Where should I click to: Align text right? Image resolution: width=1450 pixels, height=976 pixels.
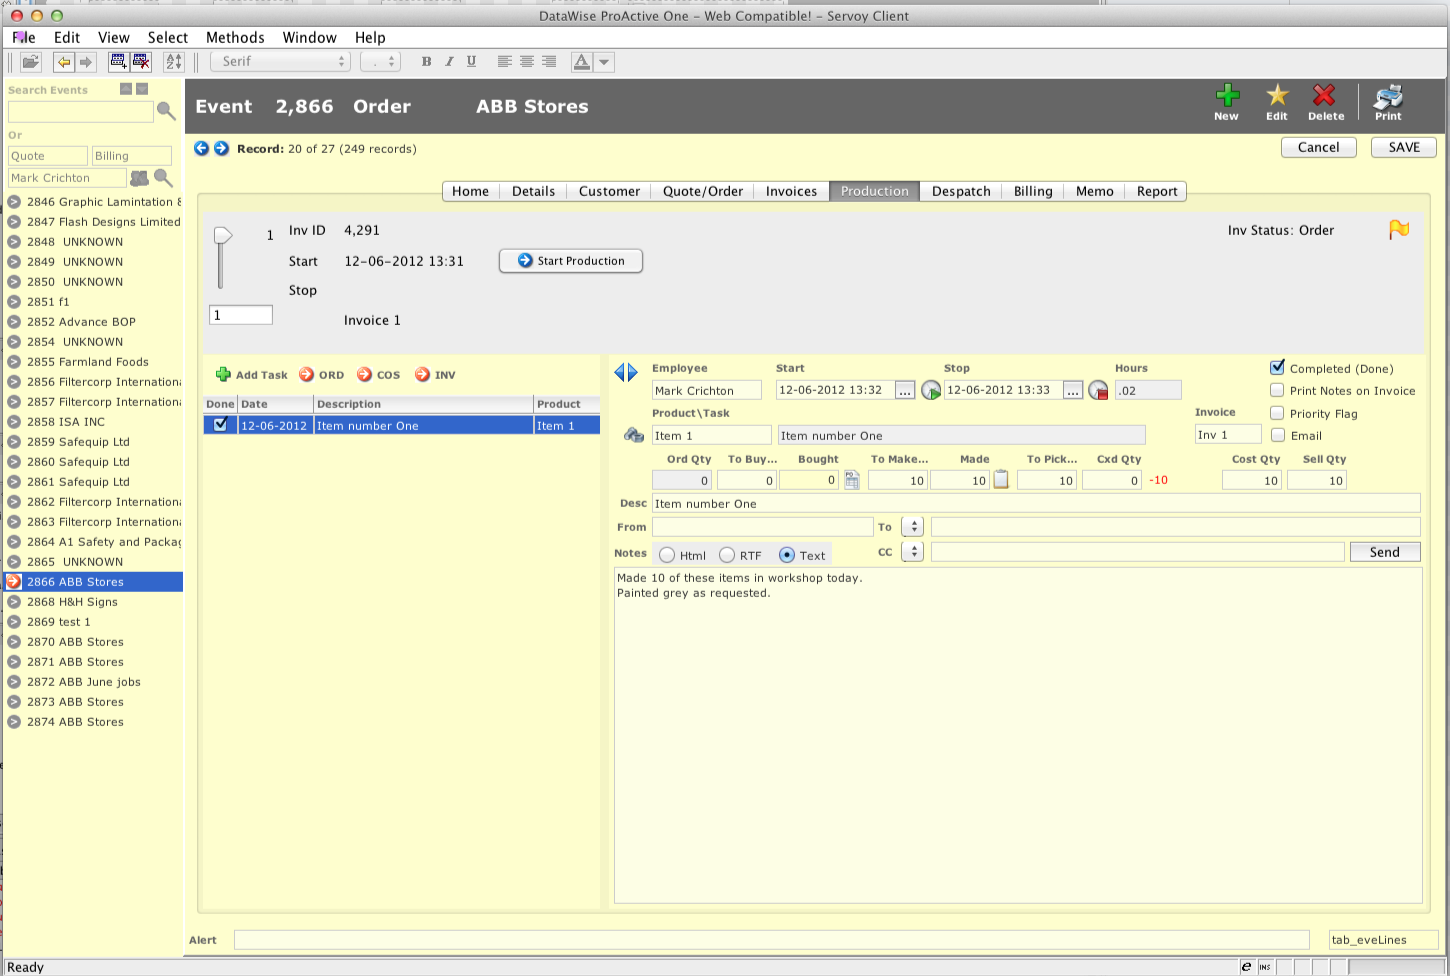[549, 62]
